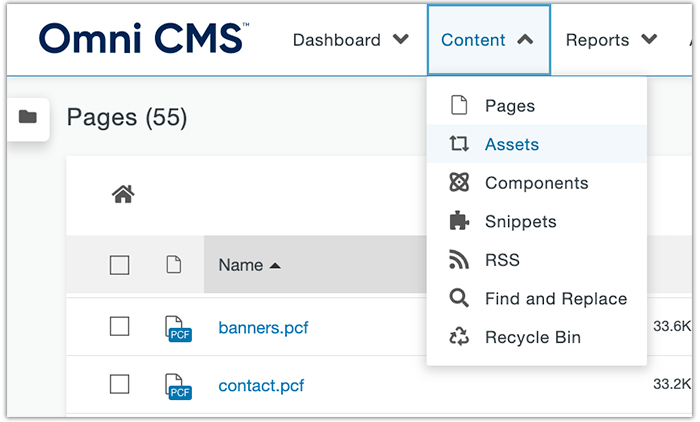
Task: Click the Find and Replace magnifier icon
Action: pyautogui.click(x=459, y=298)
